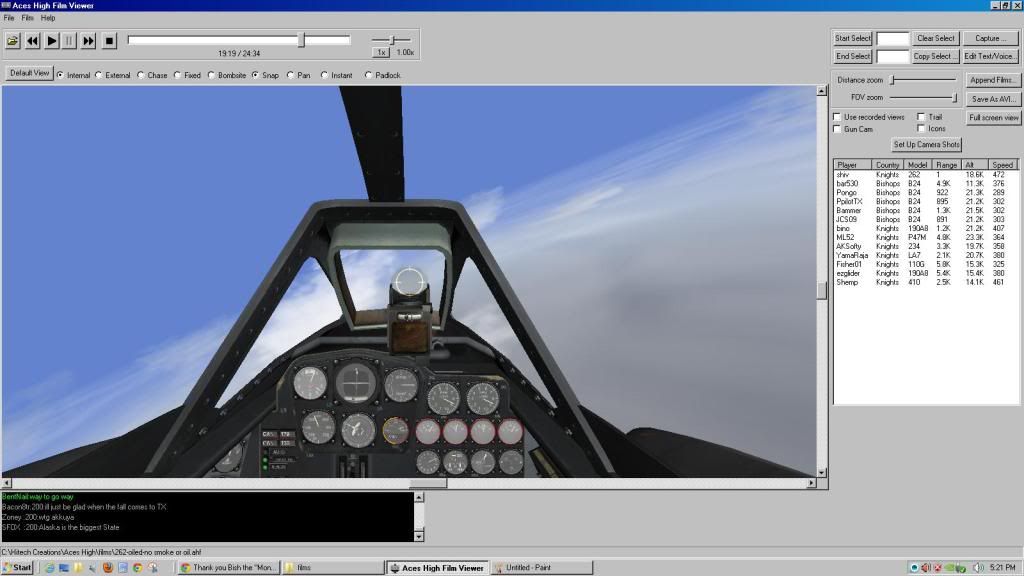Select the External view radio button
Screen dimensions: 1024x576
99,75
